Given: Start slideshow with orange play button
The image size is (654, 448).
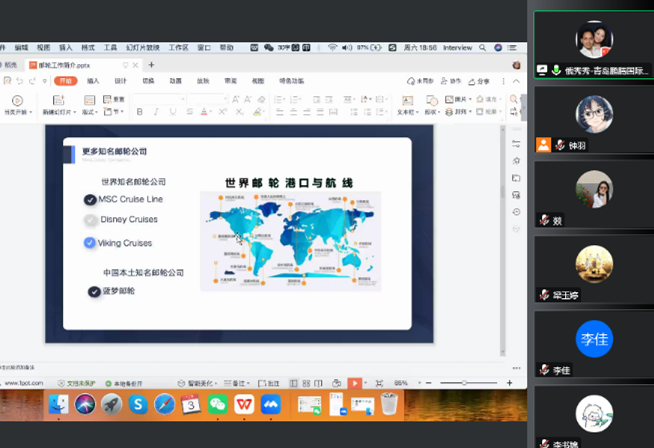Looking at the screenshot, I should coord(354,383).
